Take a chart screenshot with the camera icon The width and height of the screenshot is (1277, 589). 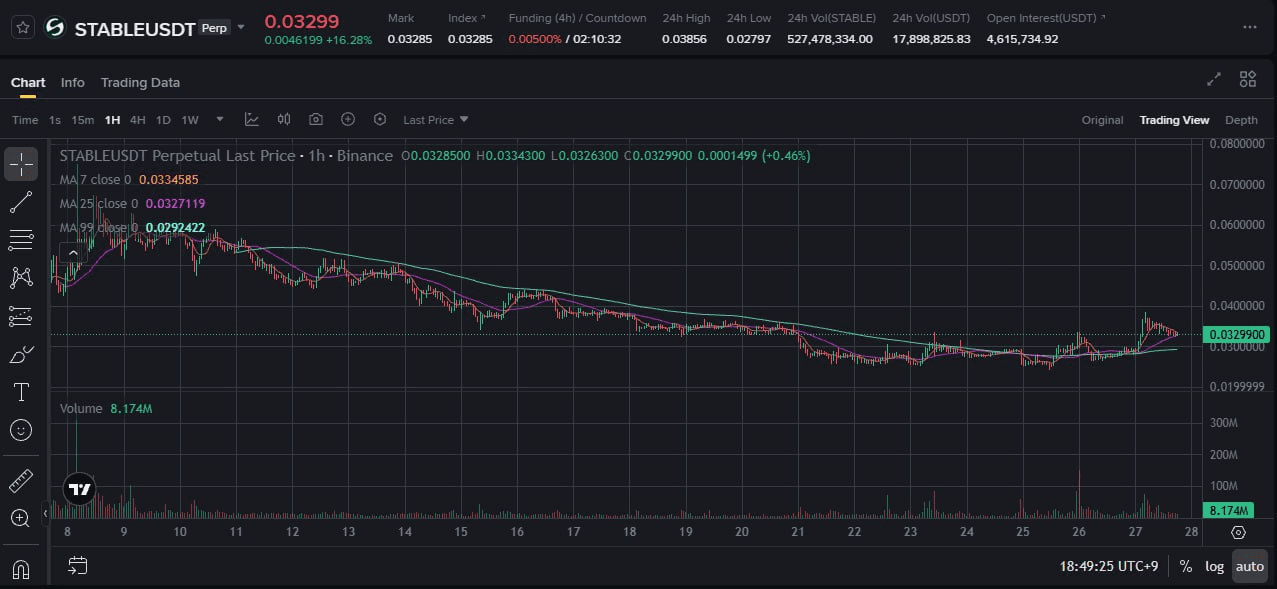coord(316,119)
